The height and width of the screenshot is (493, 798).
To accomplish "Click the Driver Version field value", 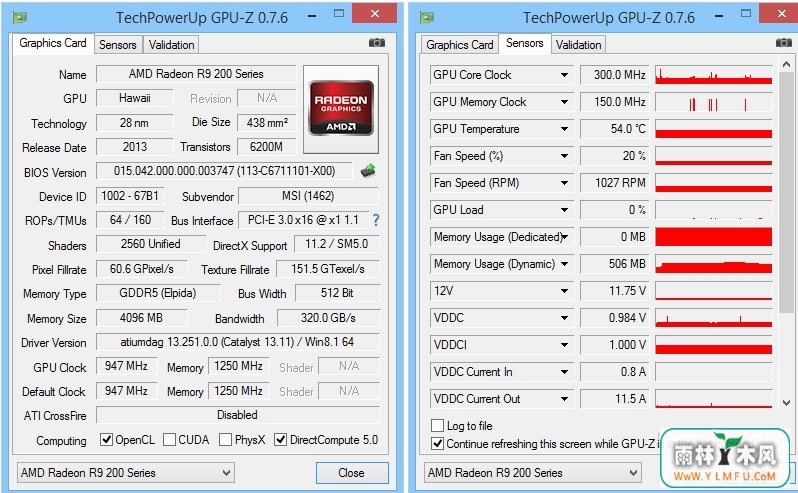I will [x=237, y=342].
